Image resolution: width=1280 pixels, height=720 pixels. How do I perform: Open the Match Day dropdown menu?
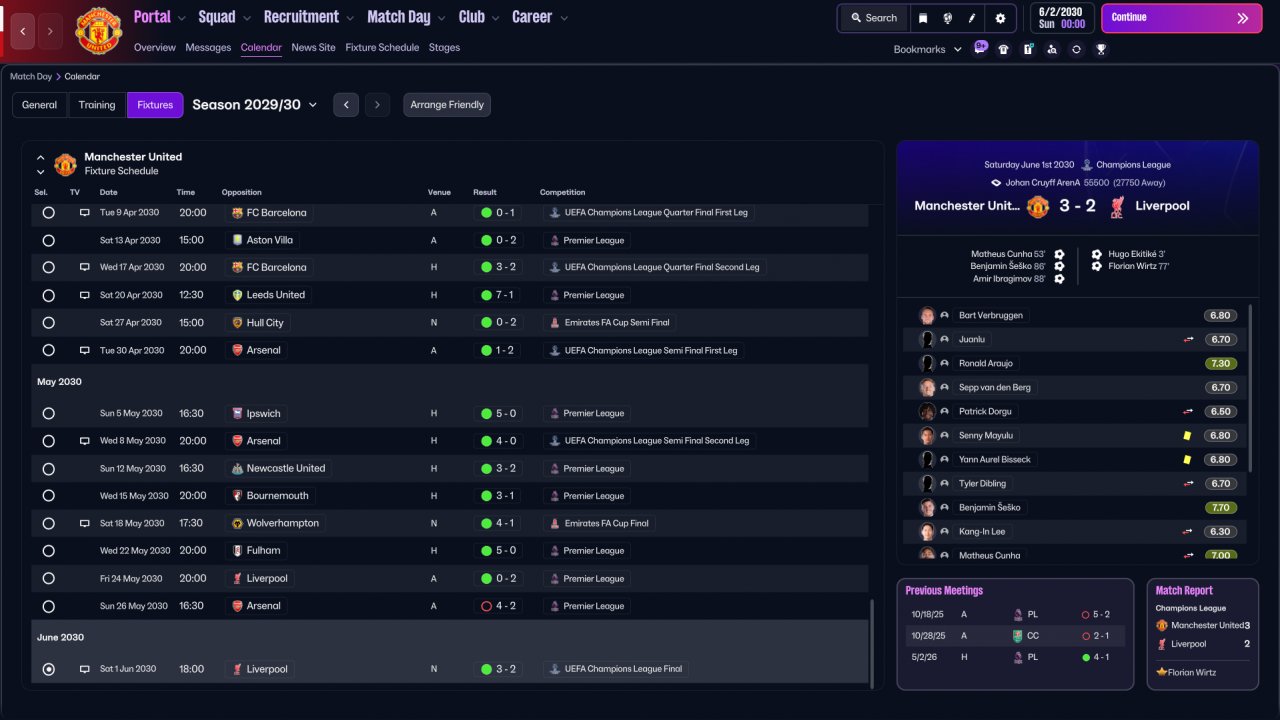click(x=407, y=17)
